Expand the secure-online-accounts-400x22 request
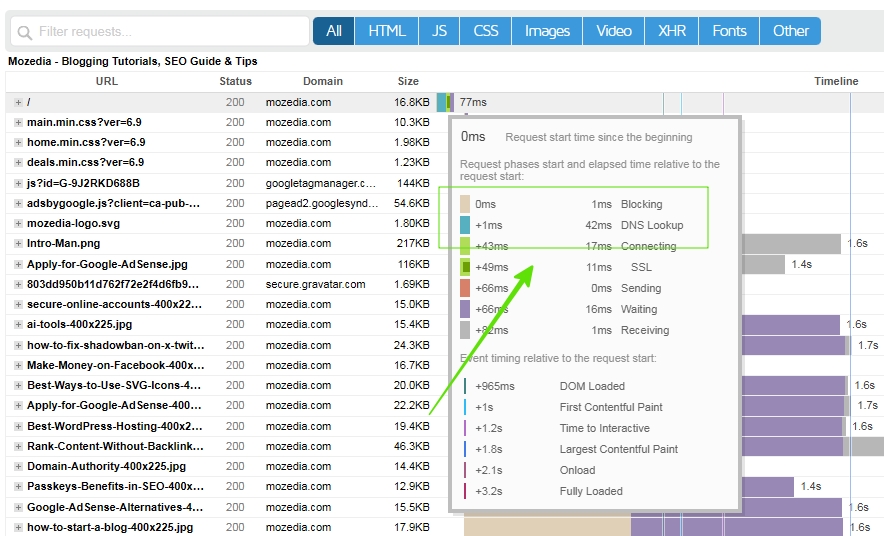The width and height of the screenshot is (884, 536). pyautogui.click(x=18, y=304)
